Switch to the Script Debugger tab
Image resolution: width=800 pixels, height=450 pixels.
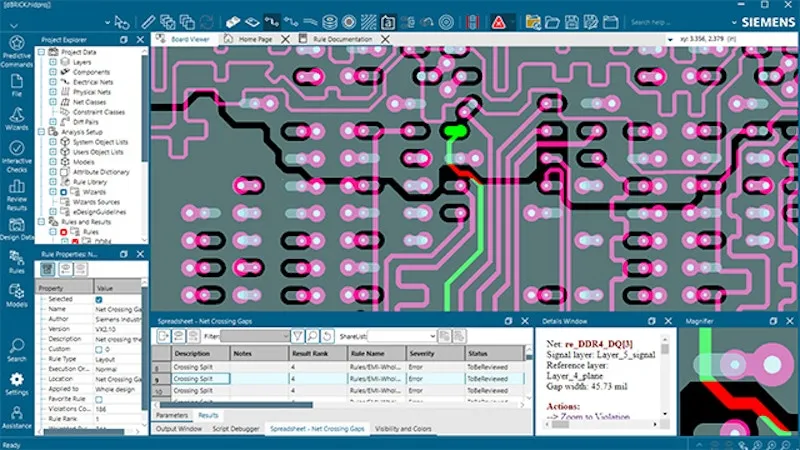pyautogui.click(x=236, y=429)
